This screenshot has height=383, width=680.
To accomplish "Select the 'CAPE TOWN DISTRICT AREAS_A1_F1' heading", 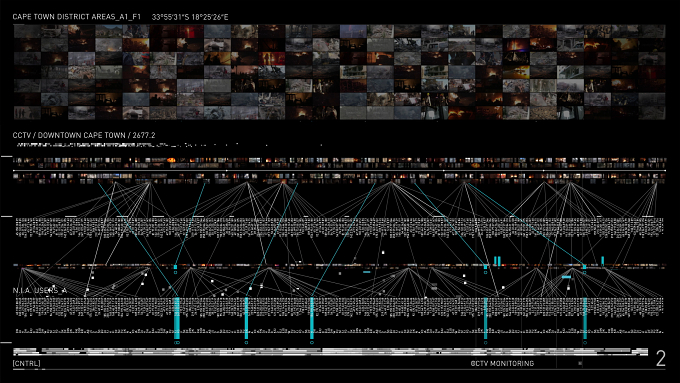I will click(x=77, y=17).
